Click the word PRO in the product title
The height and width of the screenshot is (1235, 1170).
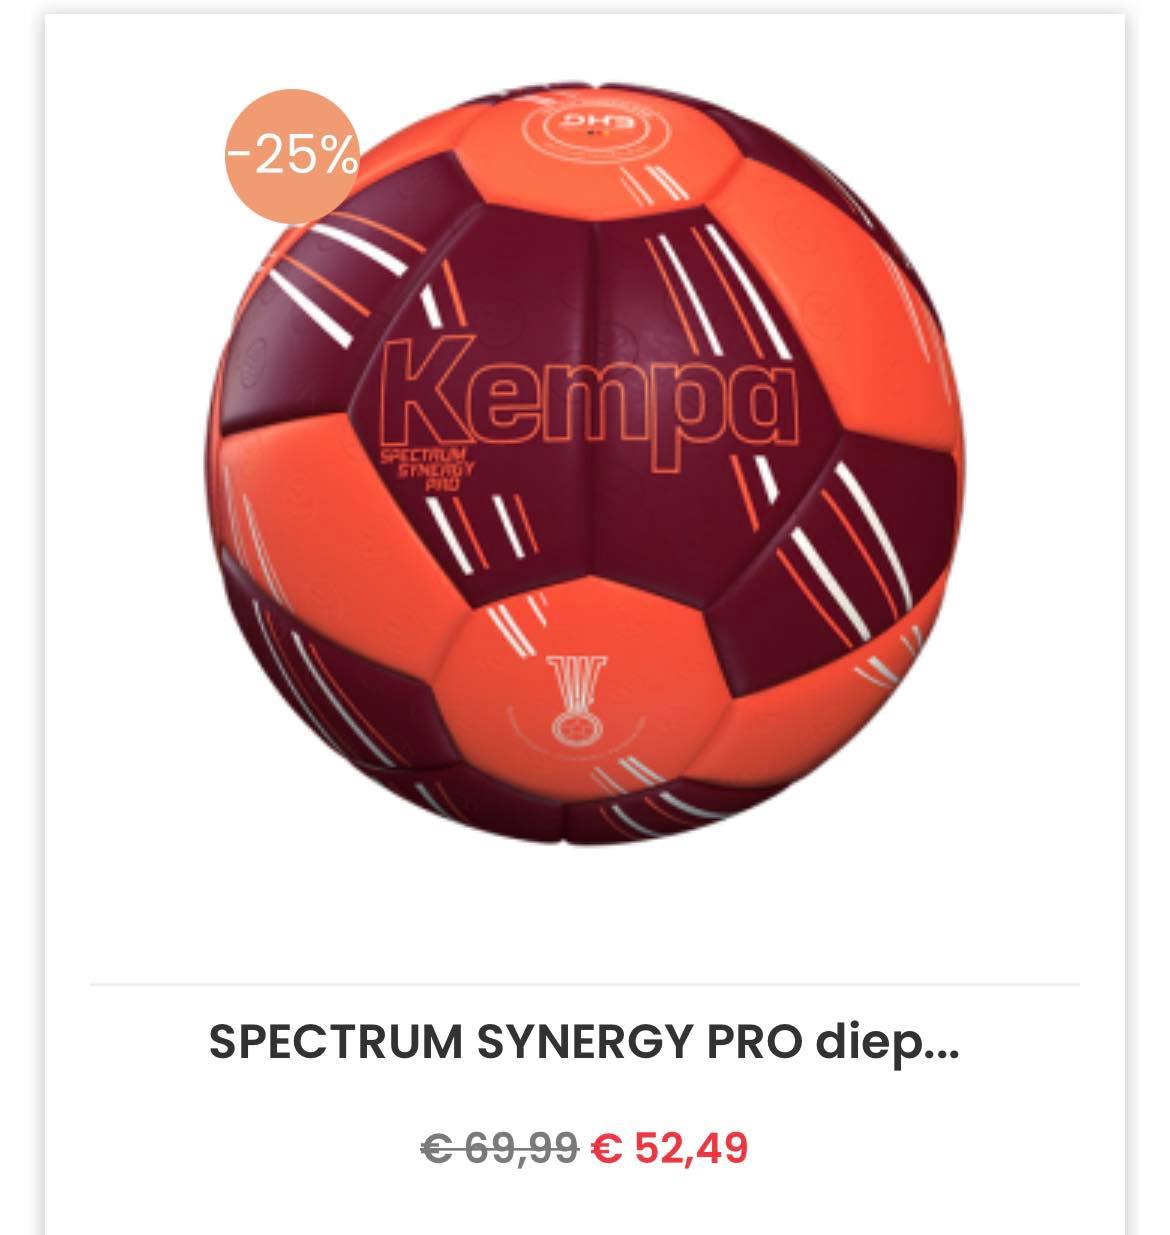(753, 1042)
